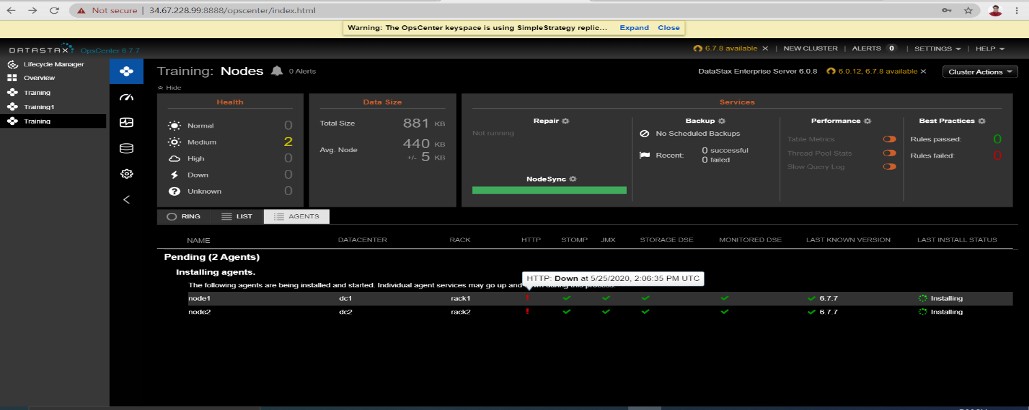The width and height of the screenshot is (1029, 410).
Task: Click the NAME column header
Action: (x=198, y=240)
